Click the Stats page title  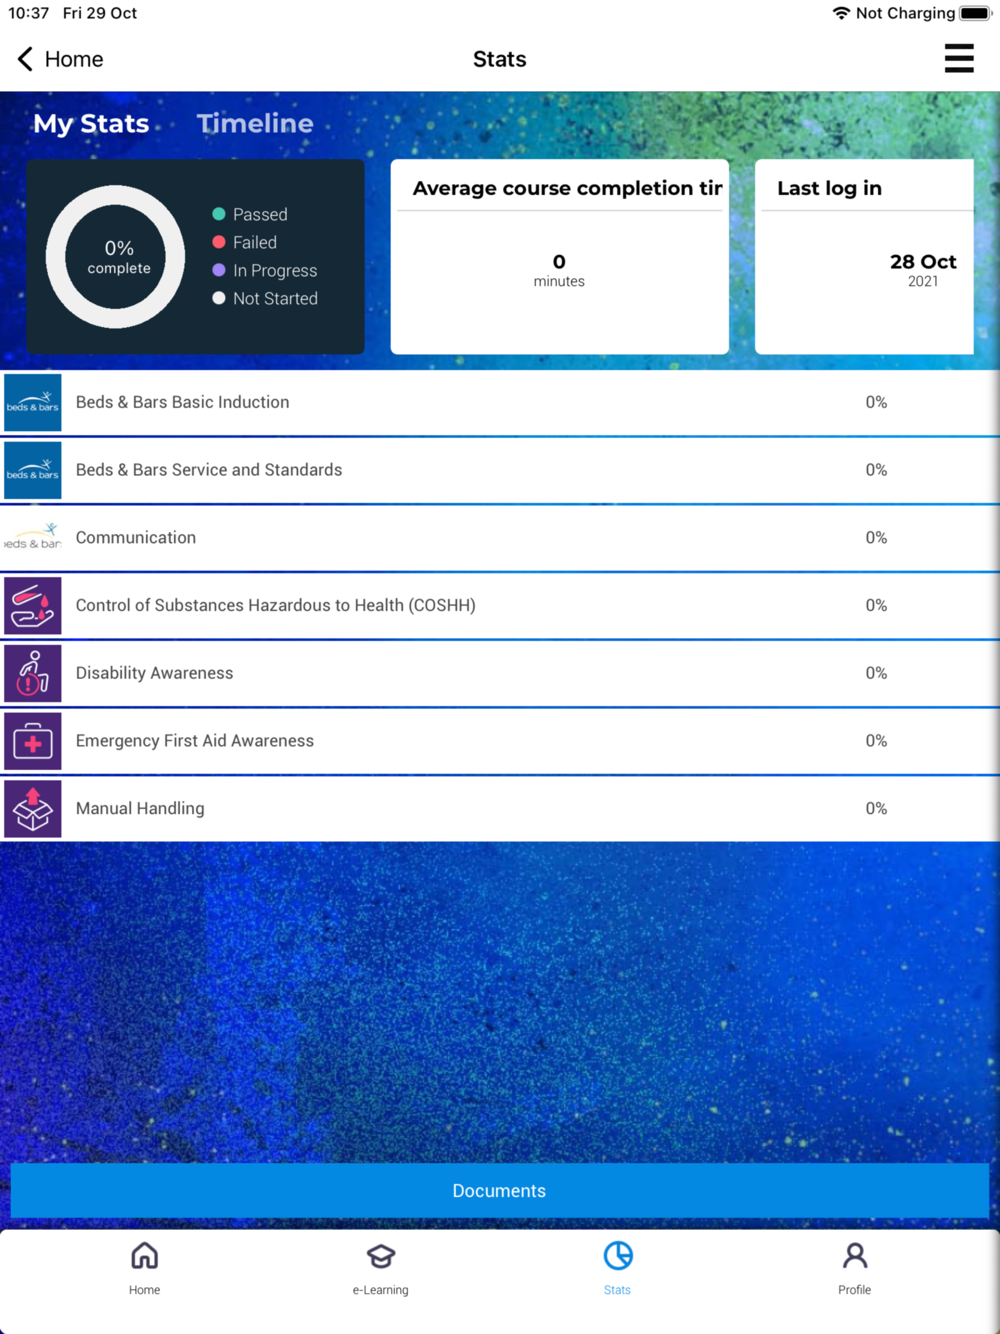pyautogui.click(x=499, y=59)
